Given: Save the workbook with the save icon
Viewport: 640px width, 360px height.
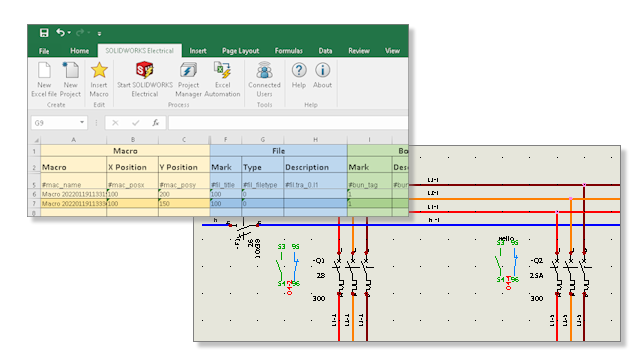Looking at the screenshot, I should click(x=44, y=33).
